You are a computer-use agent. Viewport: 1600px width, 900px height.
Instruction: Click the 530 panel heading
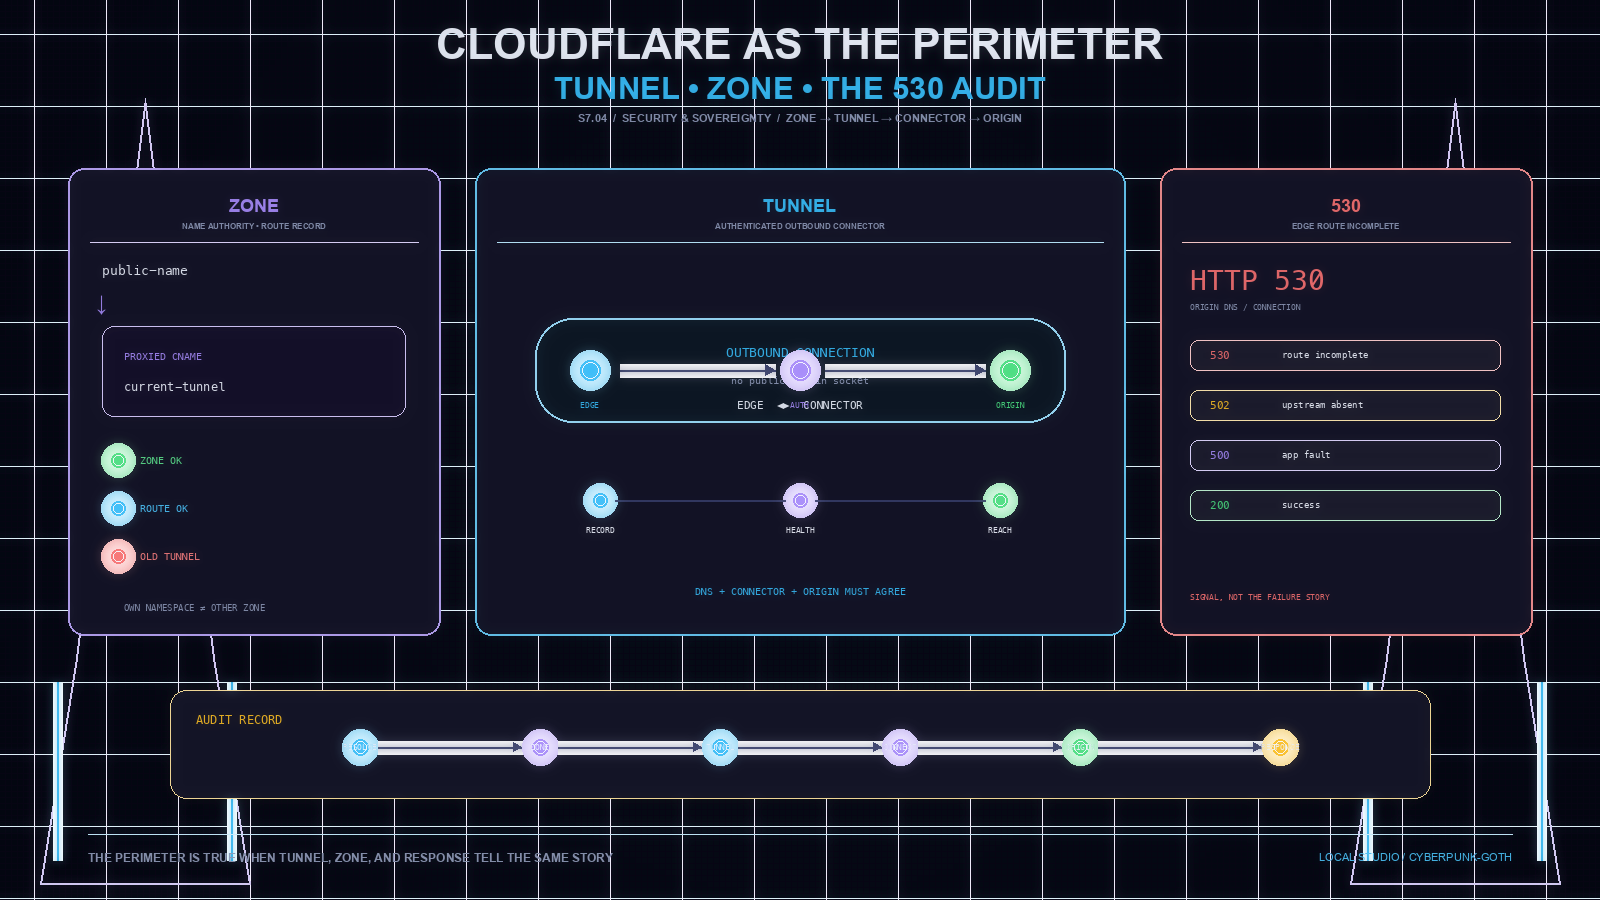tap(1346, 205)
